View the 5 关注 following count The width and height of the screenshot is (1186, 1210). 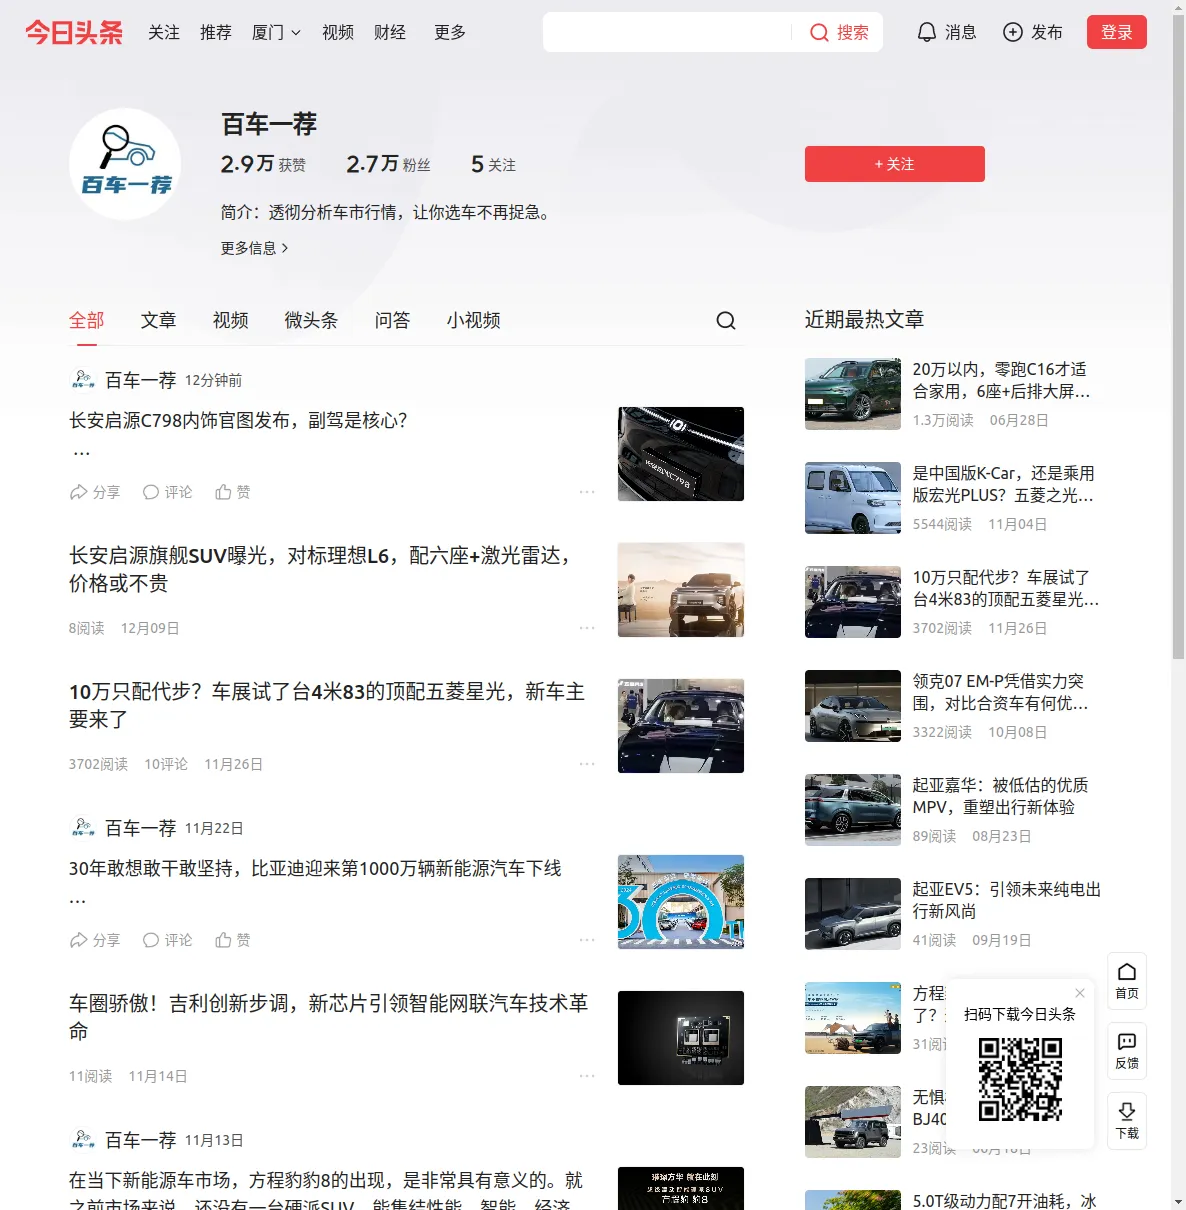pos(494,164)
